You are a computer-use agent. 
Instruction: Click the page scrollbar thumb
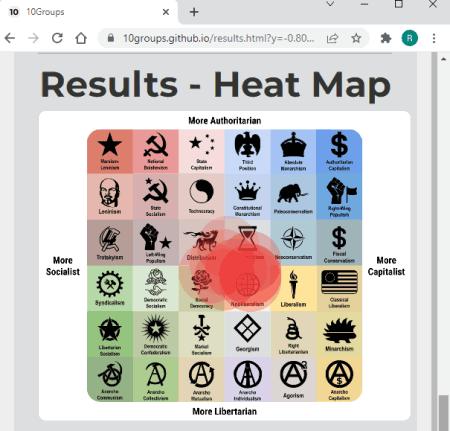(x=443, y=413)
